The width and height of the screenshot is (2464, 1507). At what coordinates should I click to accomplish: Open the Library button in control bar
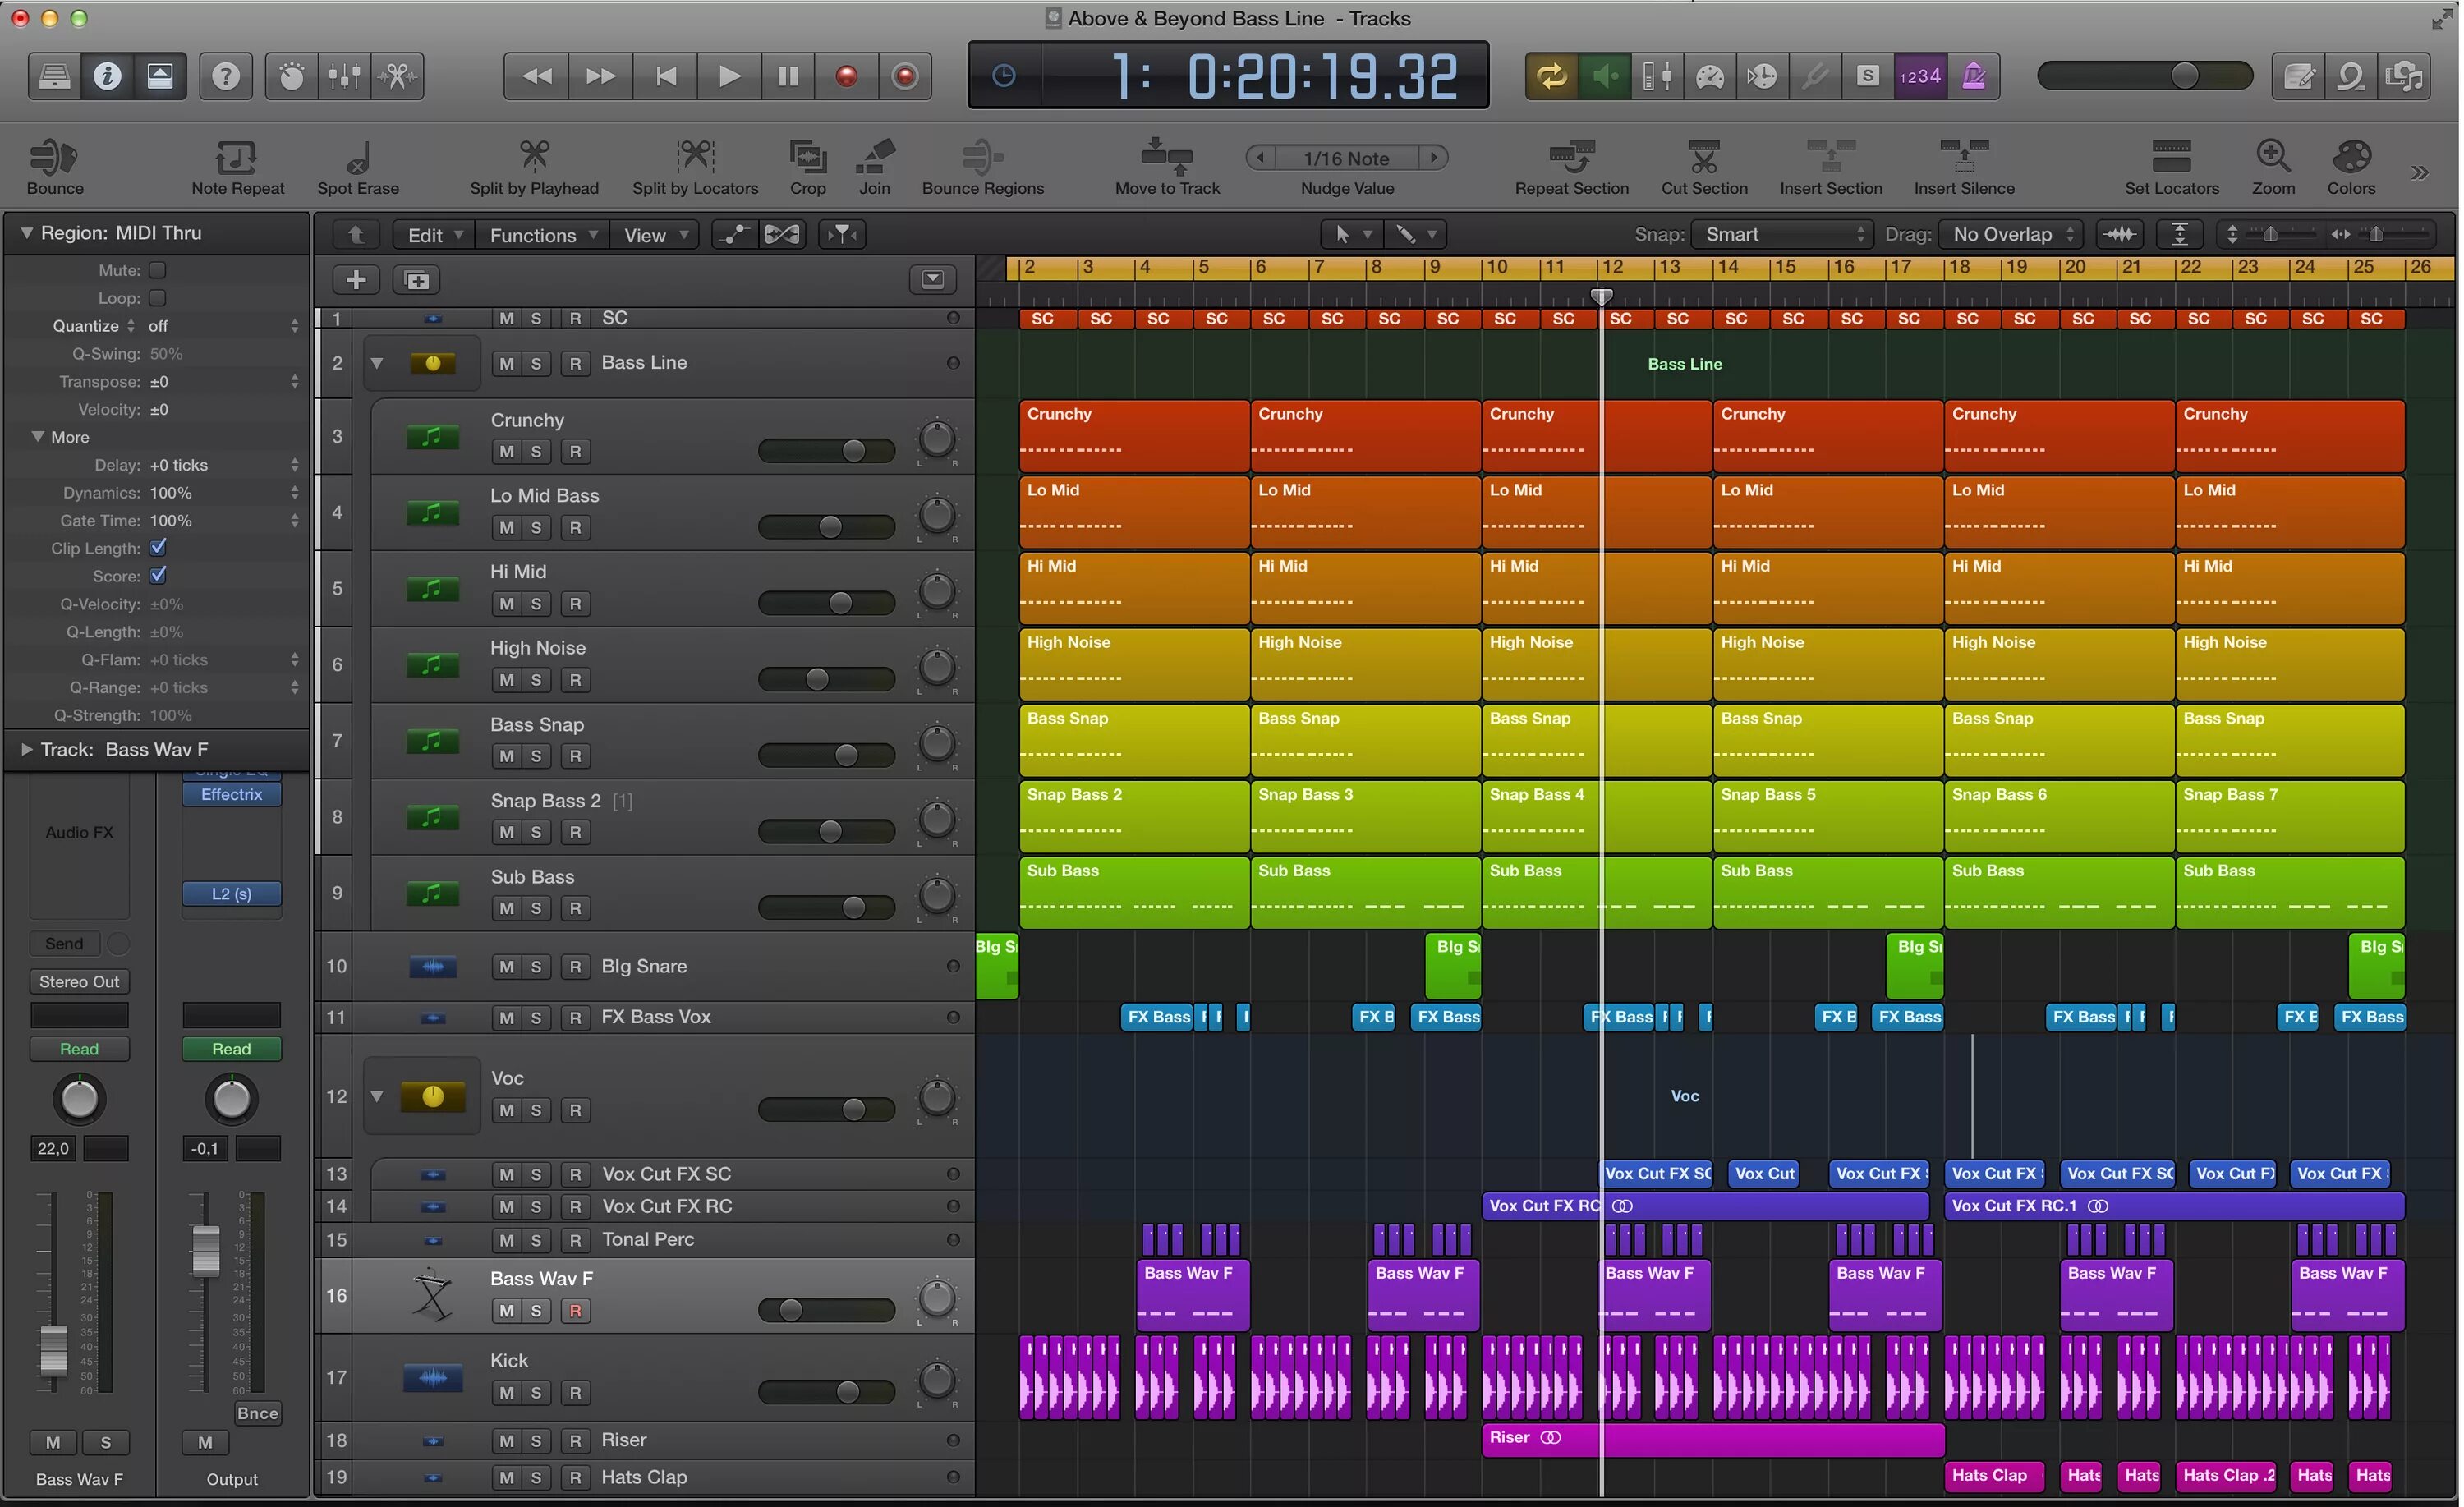(x=54, y=76)
